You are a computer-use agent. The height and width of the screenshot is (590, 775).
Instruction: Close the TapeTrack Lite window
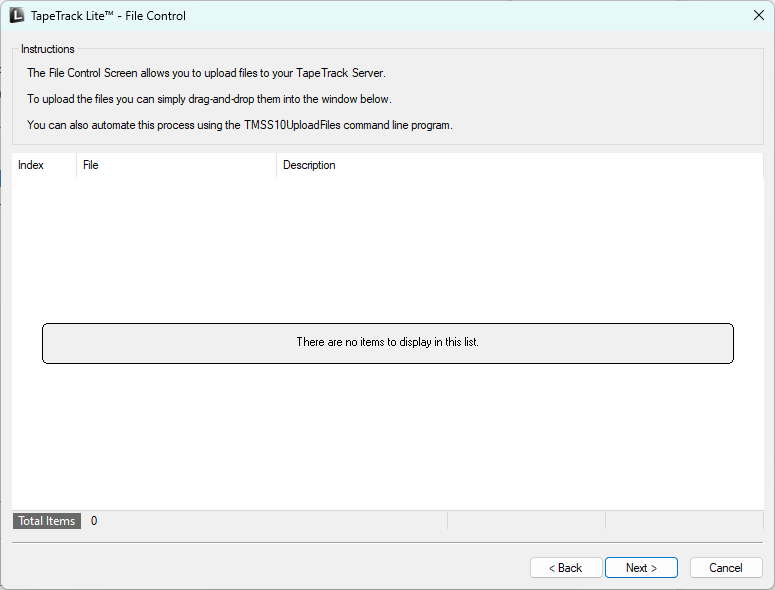coord(759,15)
